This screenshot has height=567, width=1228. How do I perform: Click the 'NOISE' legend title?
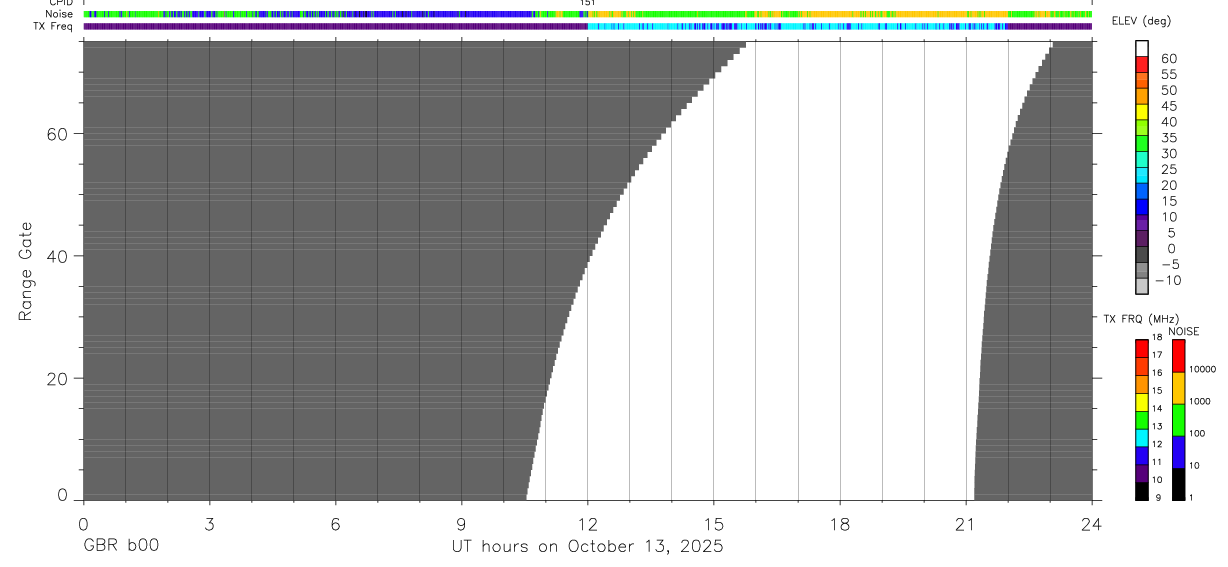click(1183, 331)
